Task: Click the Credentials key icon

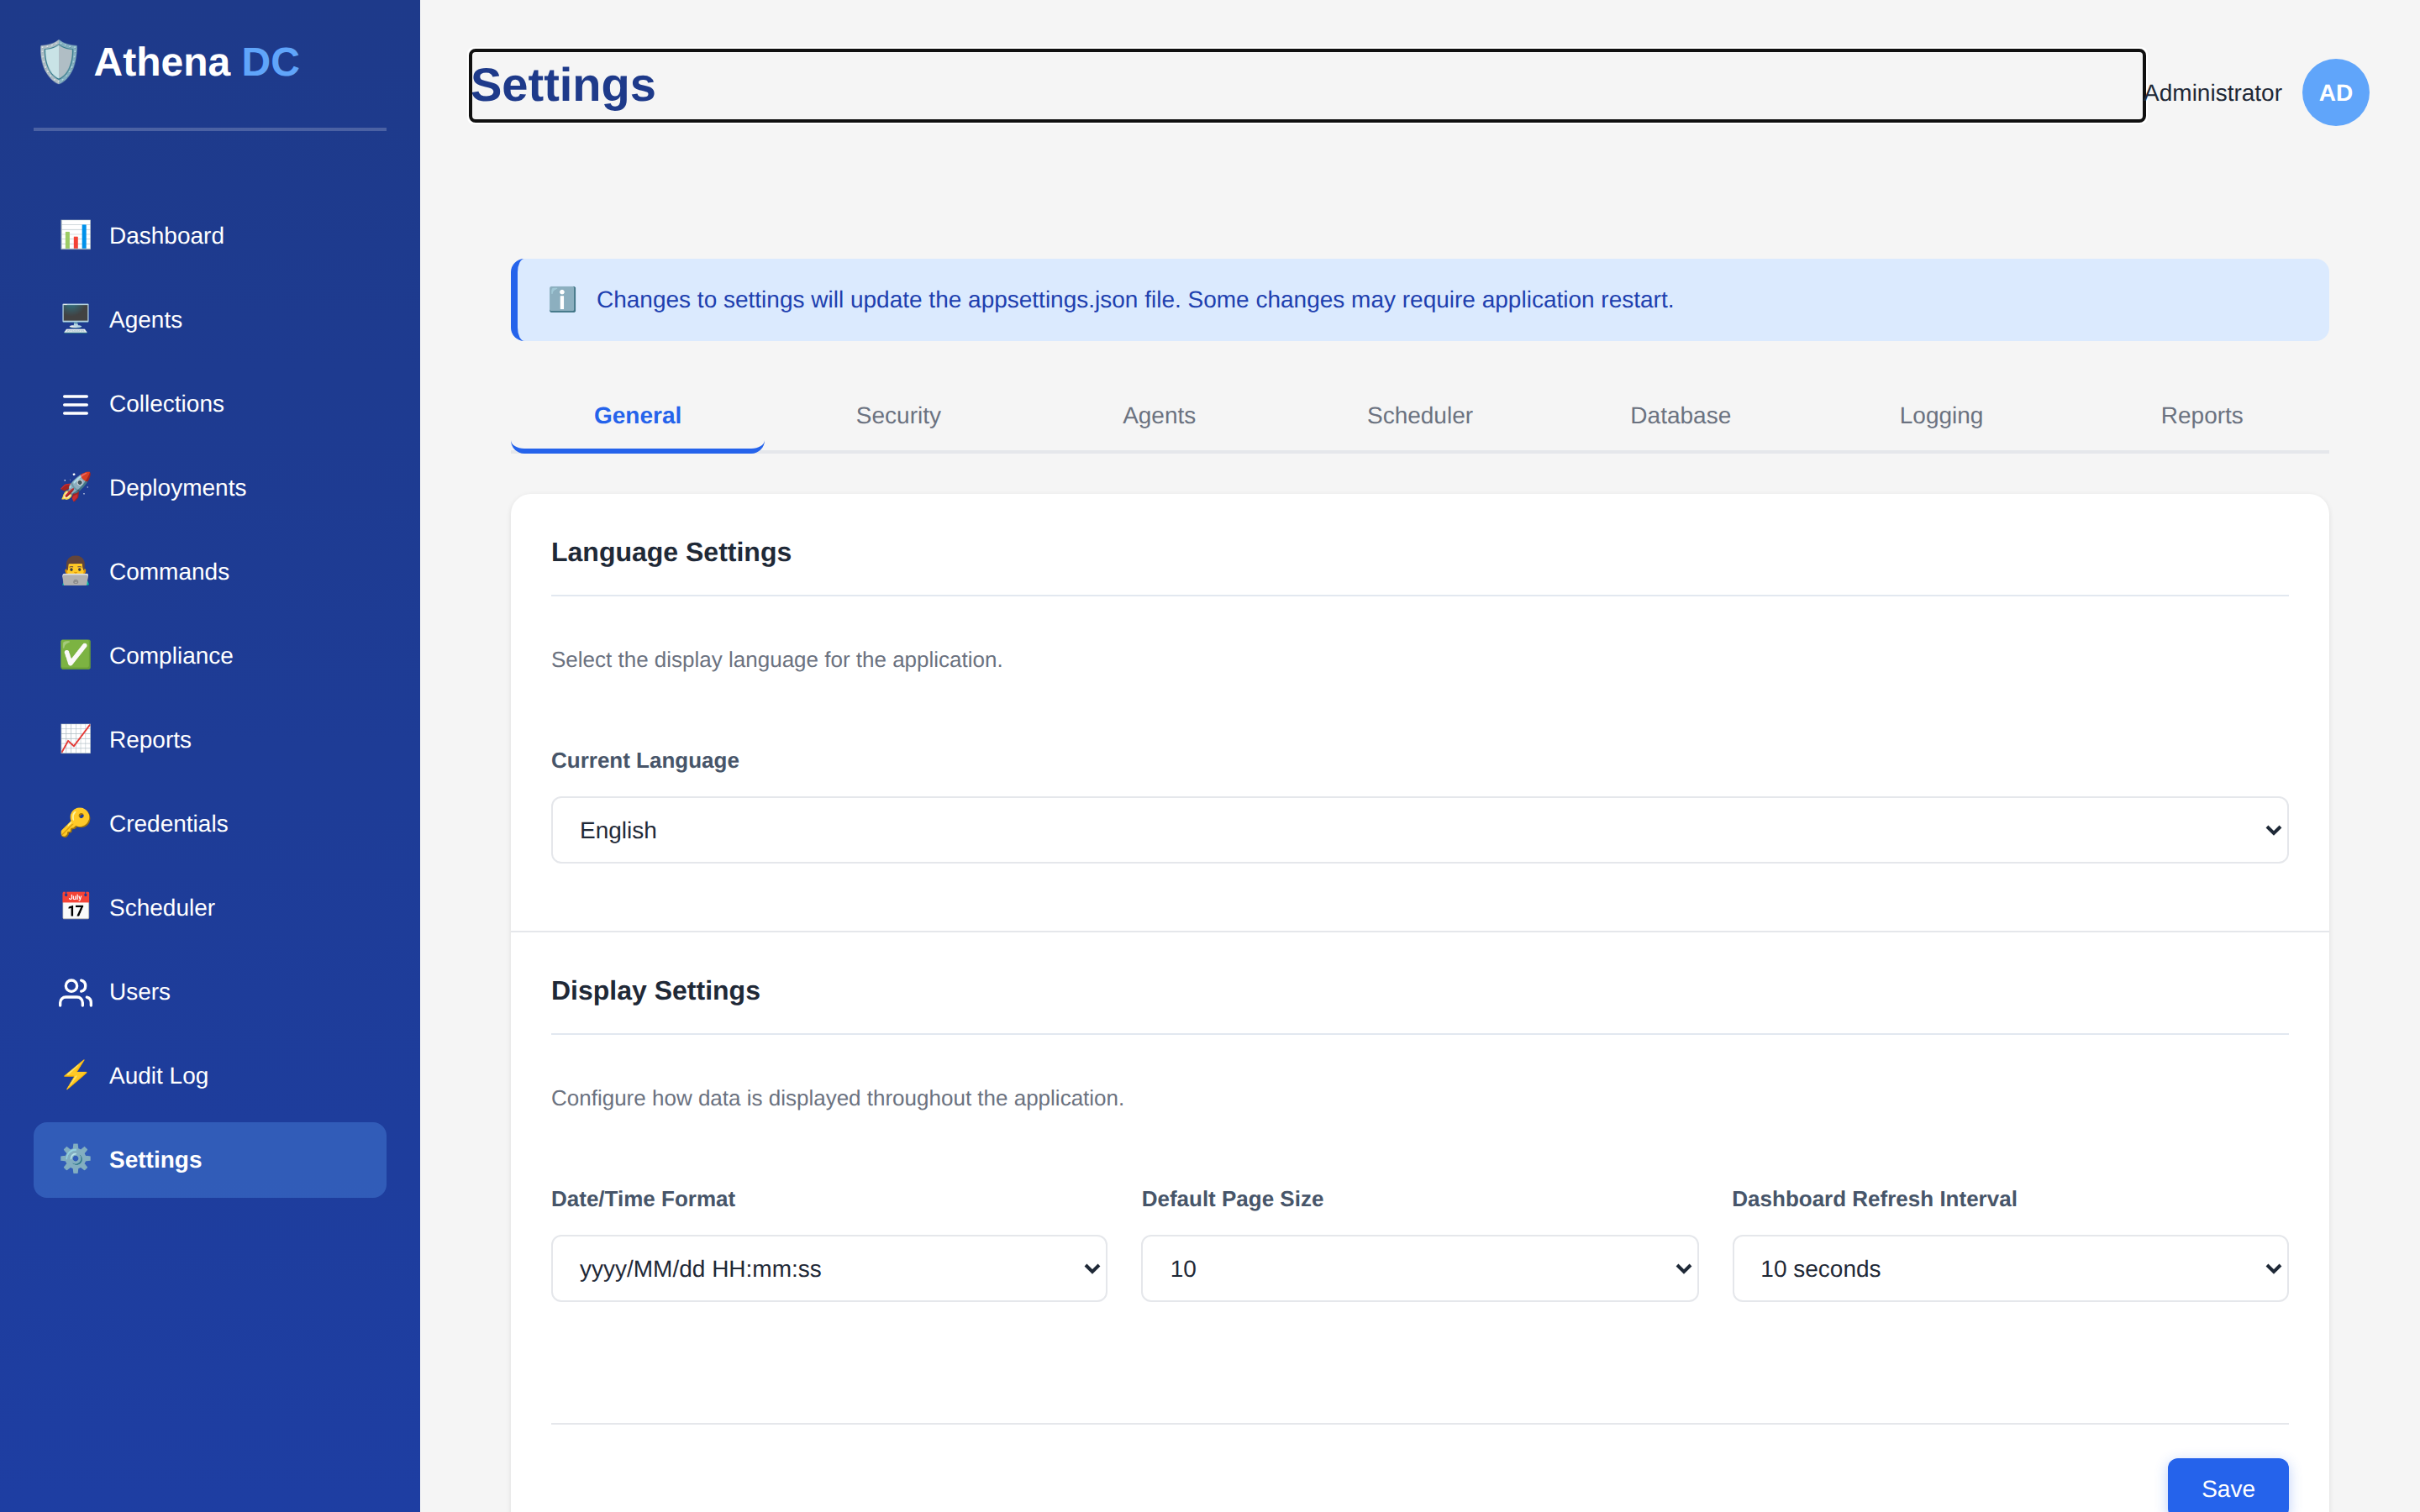Action: (x=75, y=823)
